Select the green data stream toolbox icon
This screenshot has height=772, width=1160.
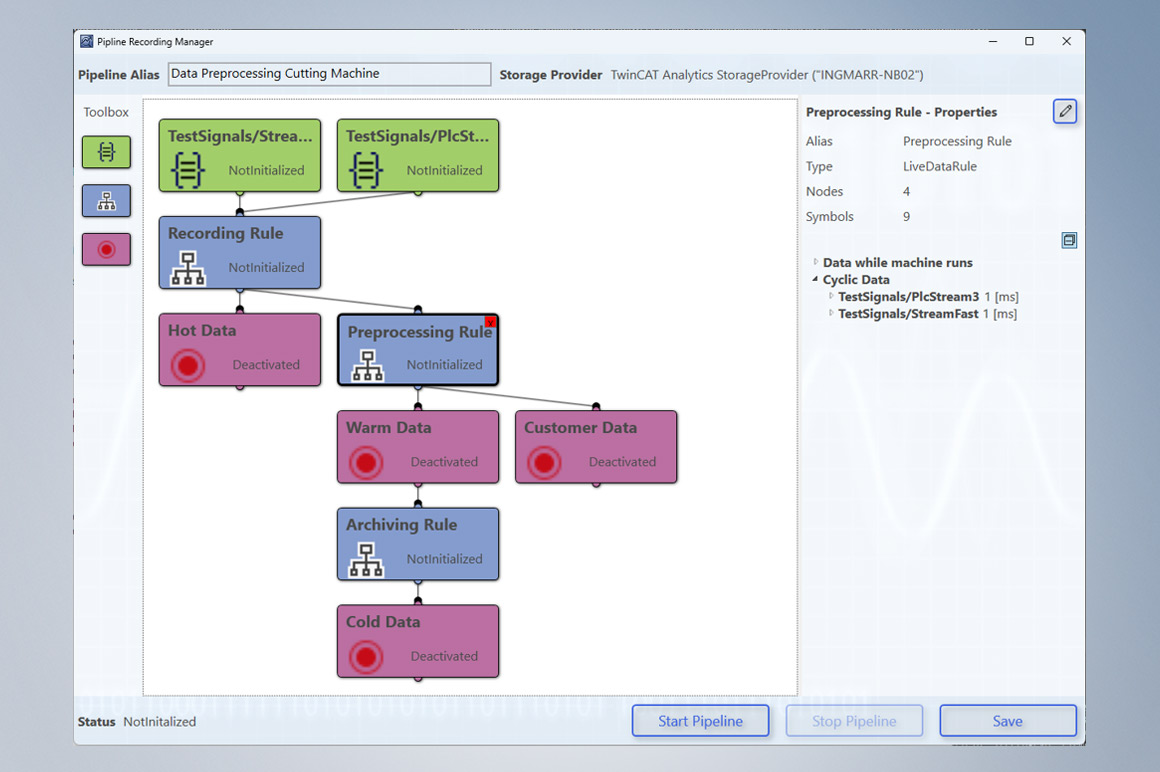[106, 152]
